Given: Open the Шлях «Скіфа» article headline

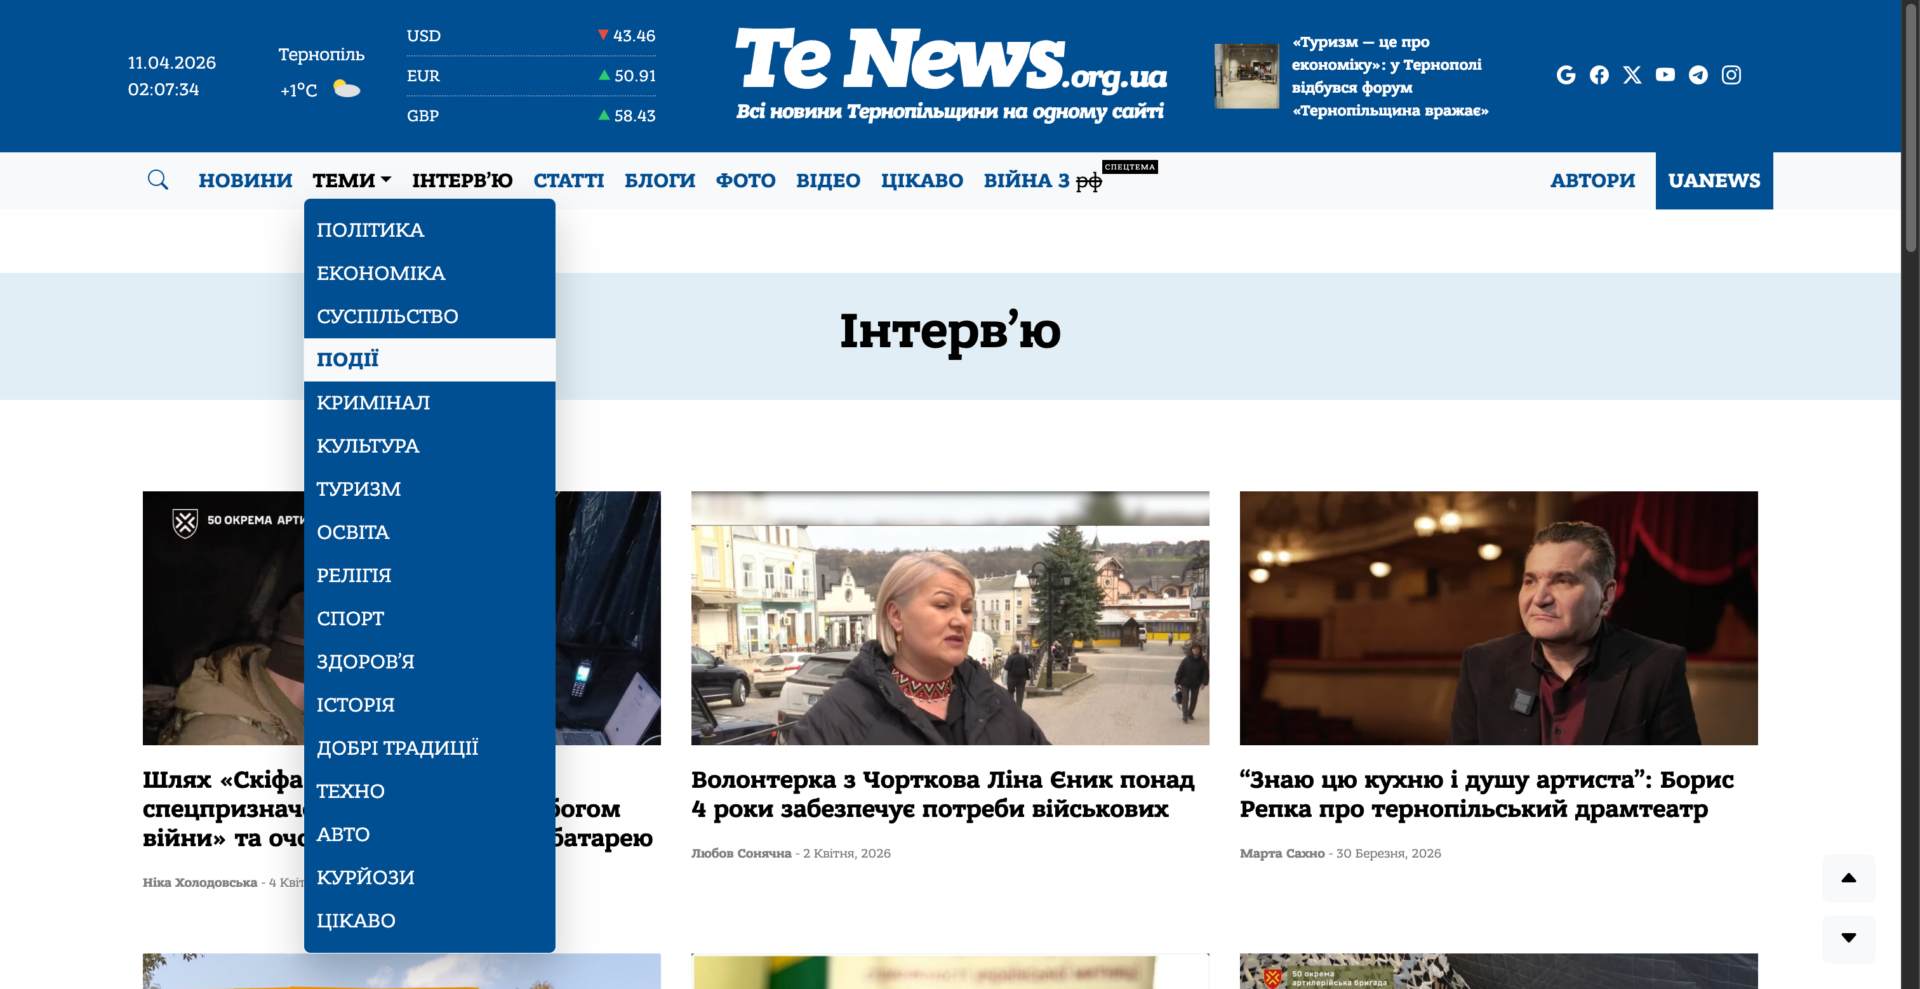Looking at the screenshot, I should point(223,808).
